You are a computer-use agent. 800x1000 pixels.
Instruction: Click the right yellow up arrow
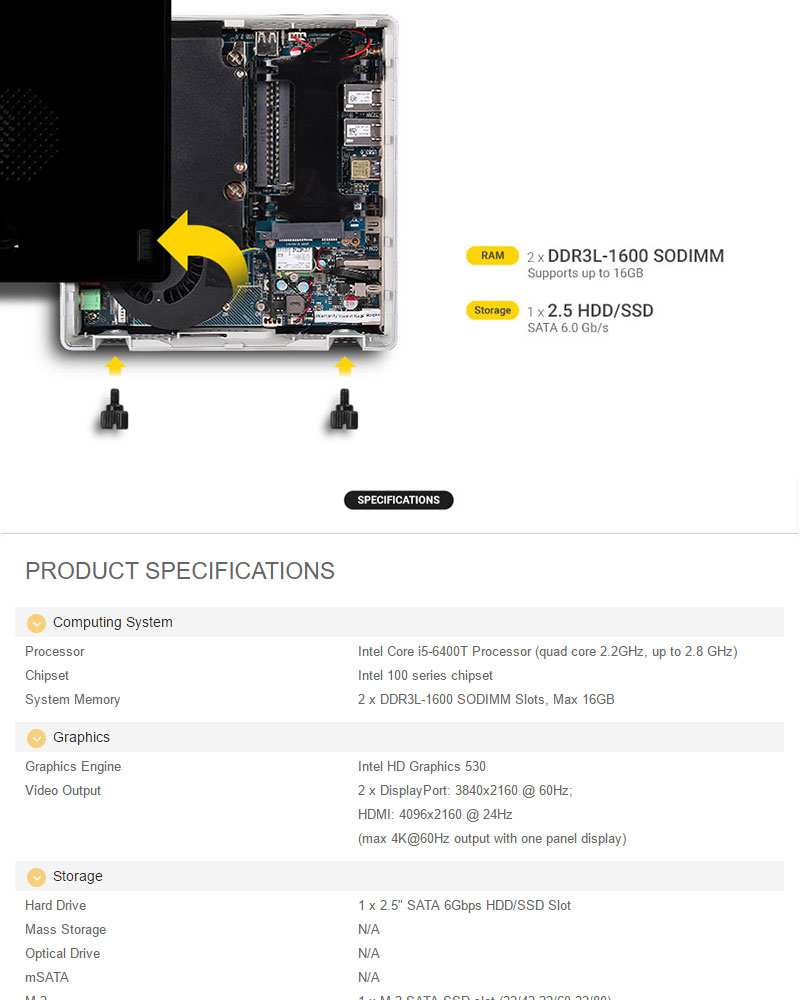coord(344,366)
